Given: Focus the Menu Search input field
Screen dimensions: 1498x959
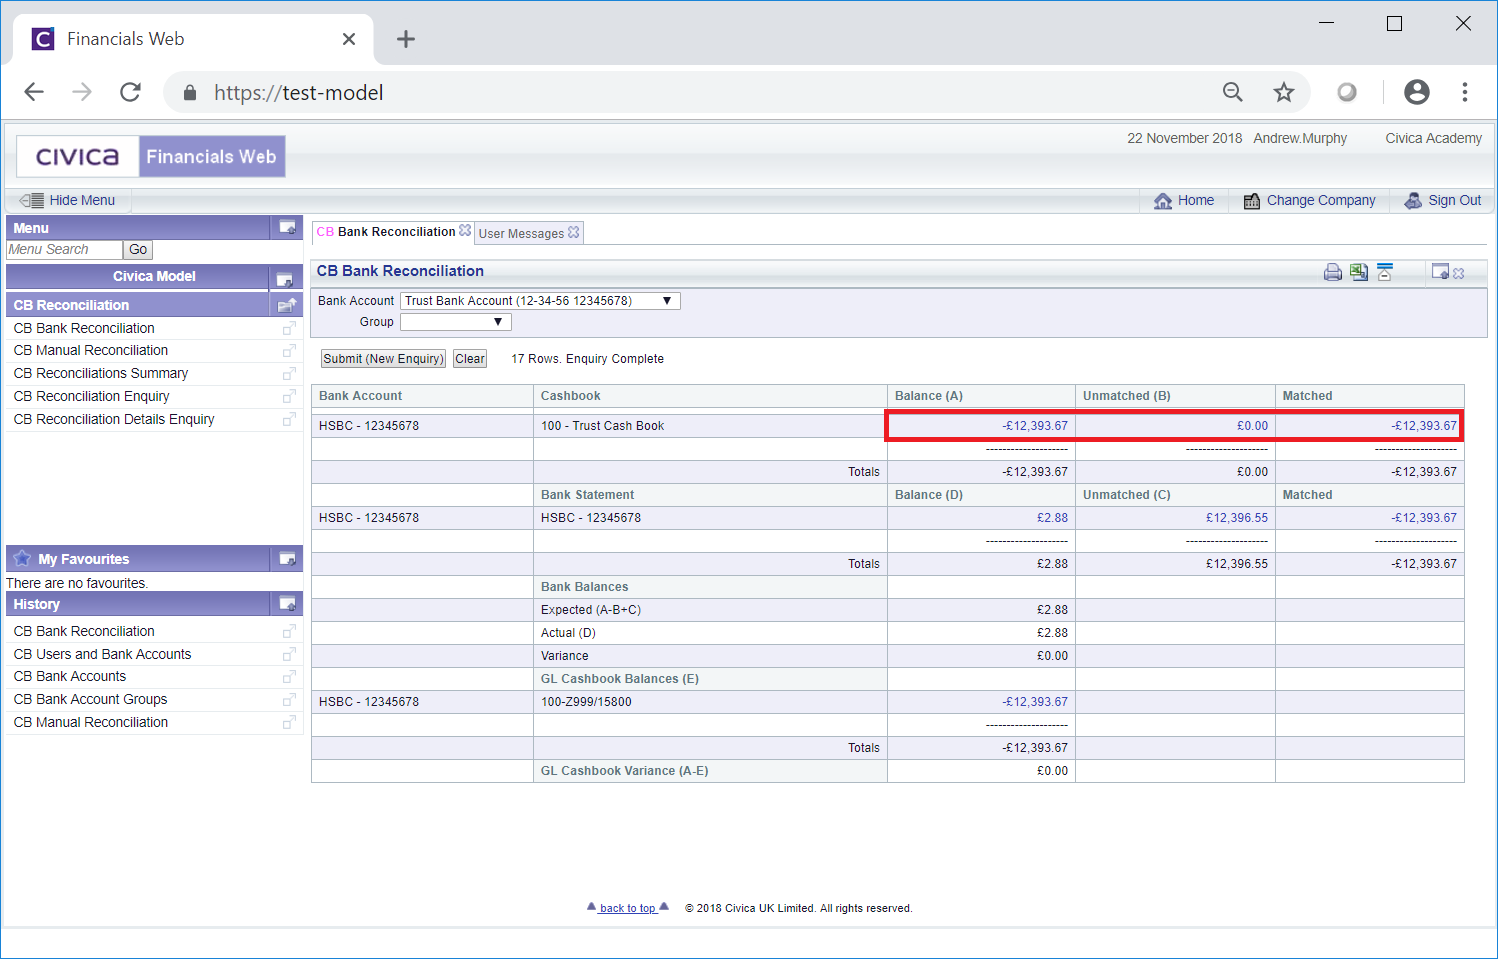Looking at the screenshot, I should pos(64,250).
